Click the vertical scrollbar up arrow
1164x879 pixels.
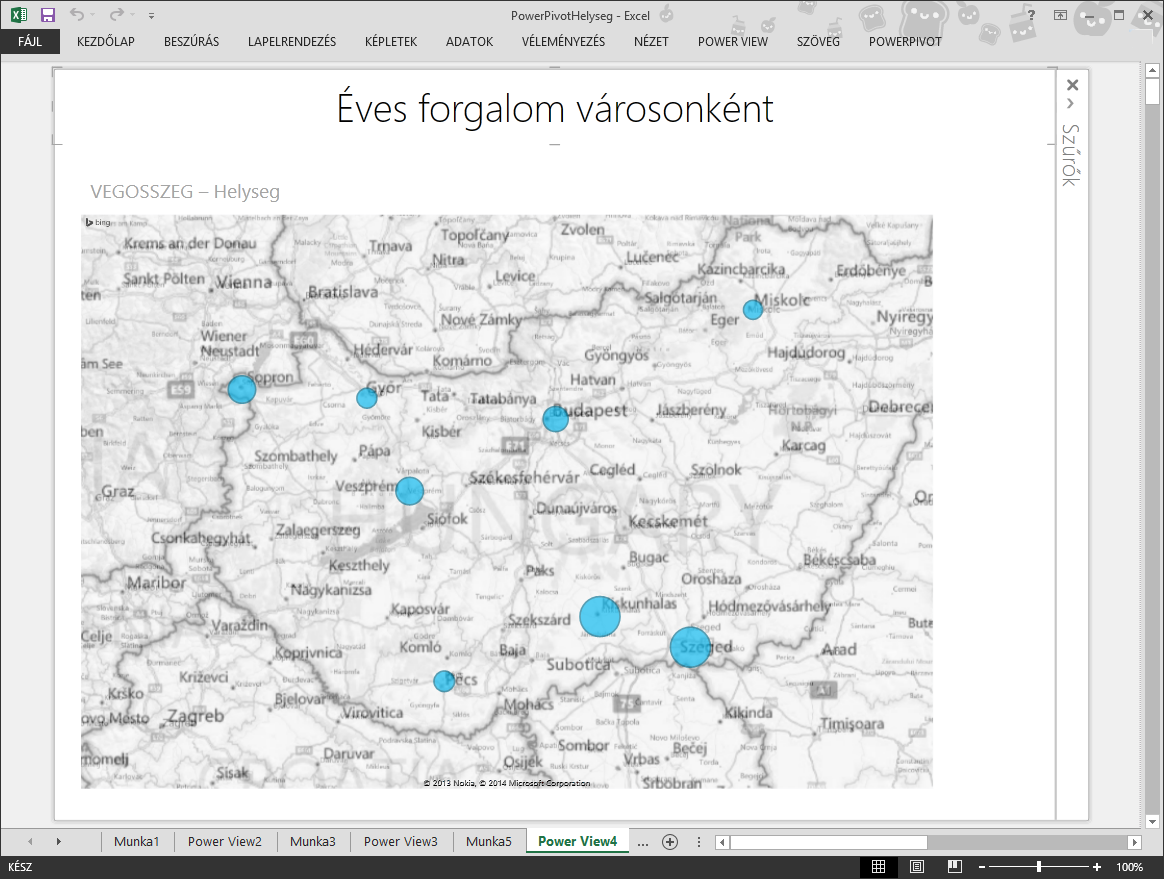tap(1152, 71)
